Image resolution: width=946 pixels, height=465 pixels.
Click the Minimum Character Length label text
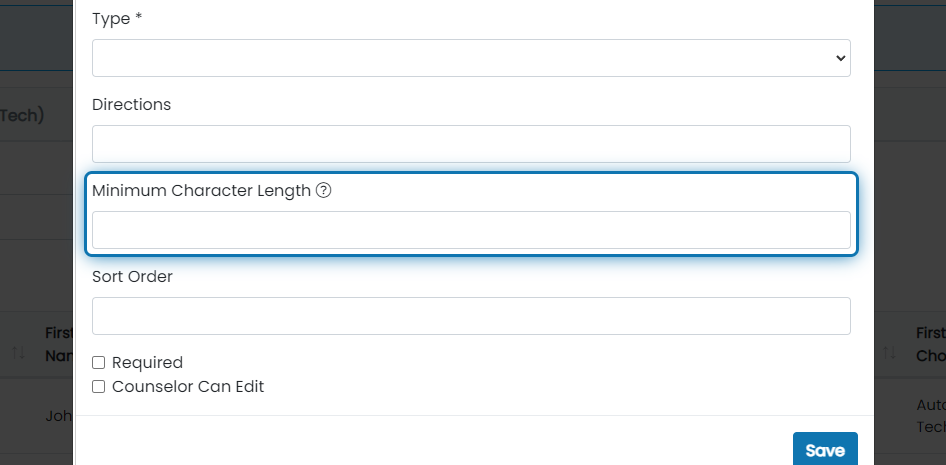pyautogui.click(x=202, y=191)
